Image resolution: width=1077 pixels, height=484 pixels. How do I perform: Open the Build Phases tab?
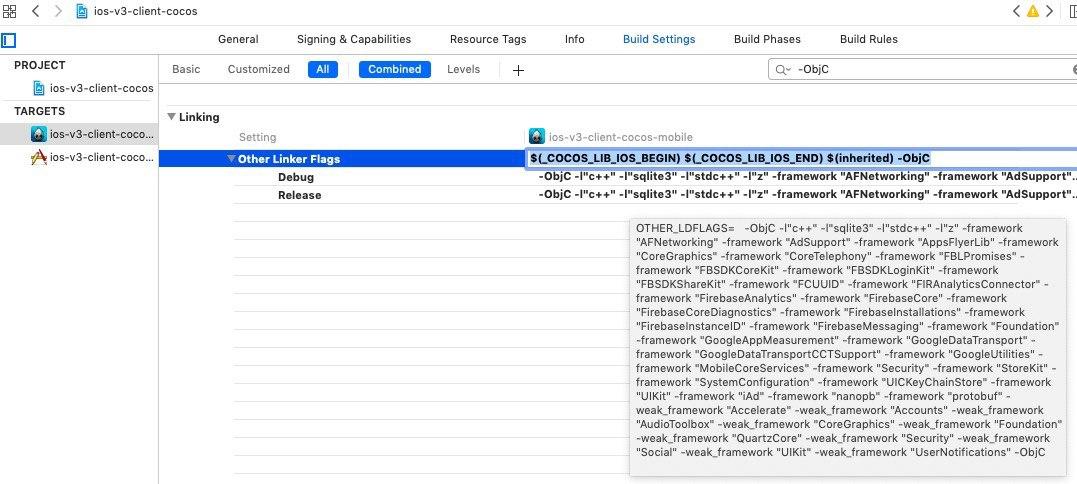tap(767, 39)
